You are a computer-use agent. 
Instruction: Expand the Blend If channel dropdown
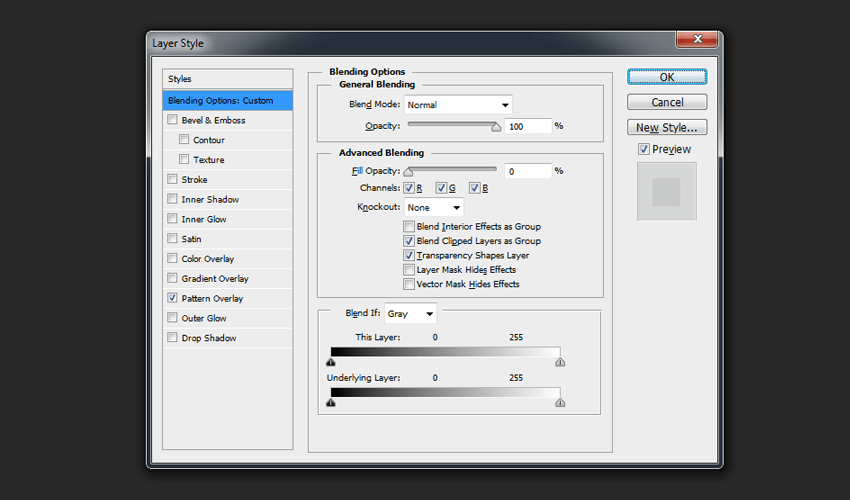[x=411, y=314]
